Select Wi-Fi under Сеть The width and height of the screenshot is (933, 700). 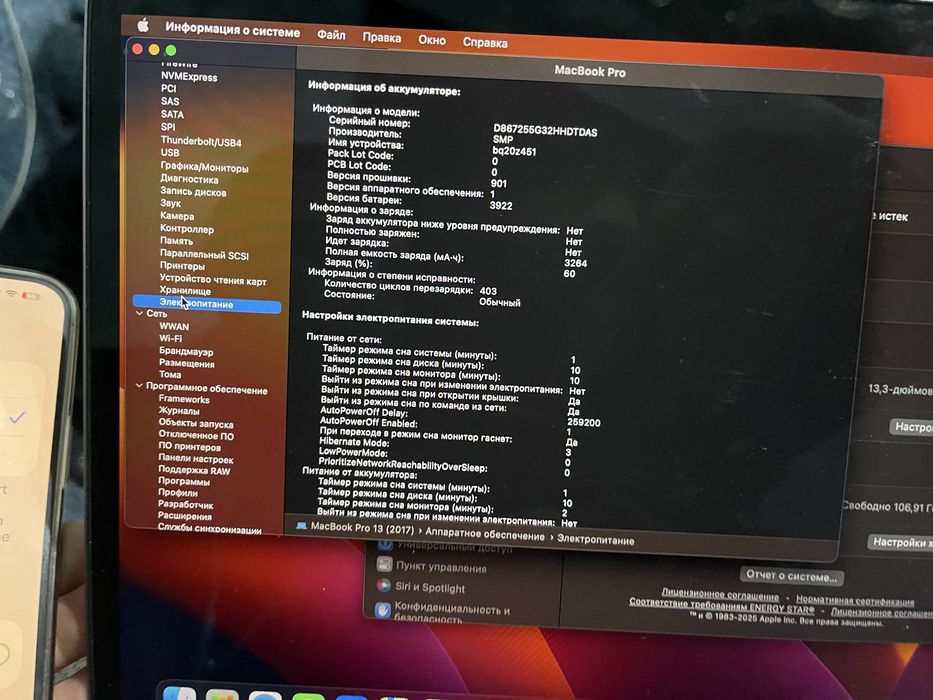[170, 339]
